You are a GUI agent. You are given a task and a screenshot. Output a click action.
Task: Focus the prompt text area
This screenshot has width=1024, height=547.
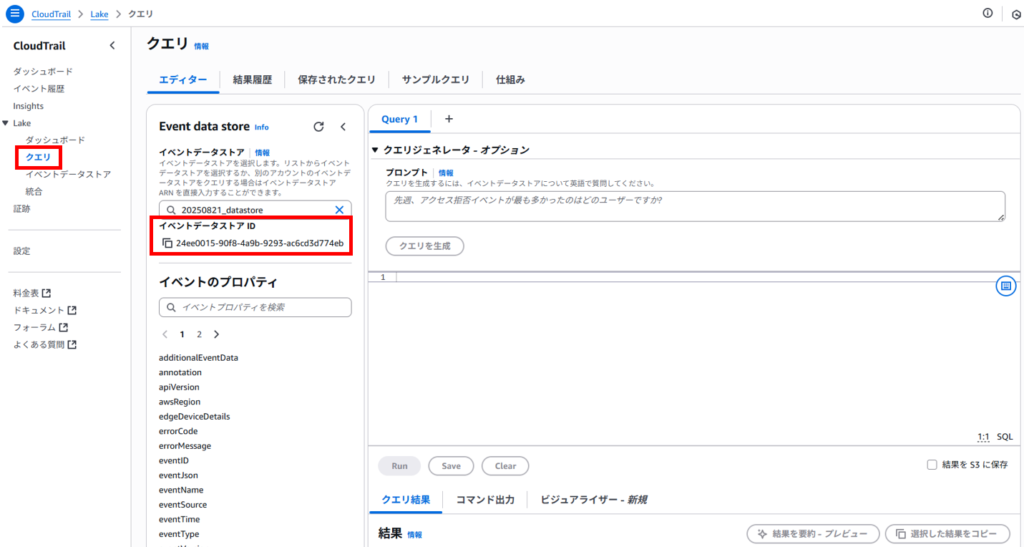pos(695,206)
